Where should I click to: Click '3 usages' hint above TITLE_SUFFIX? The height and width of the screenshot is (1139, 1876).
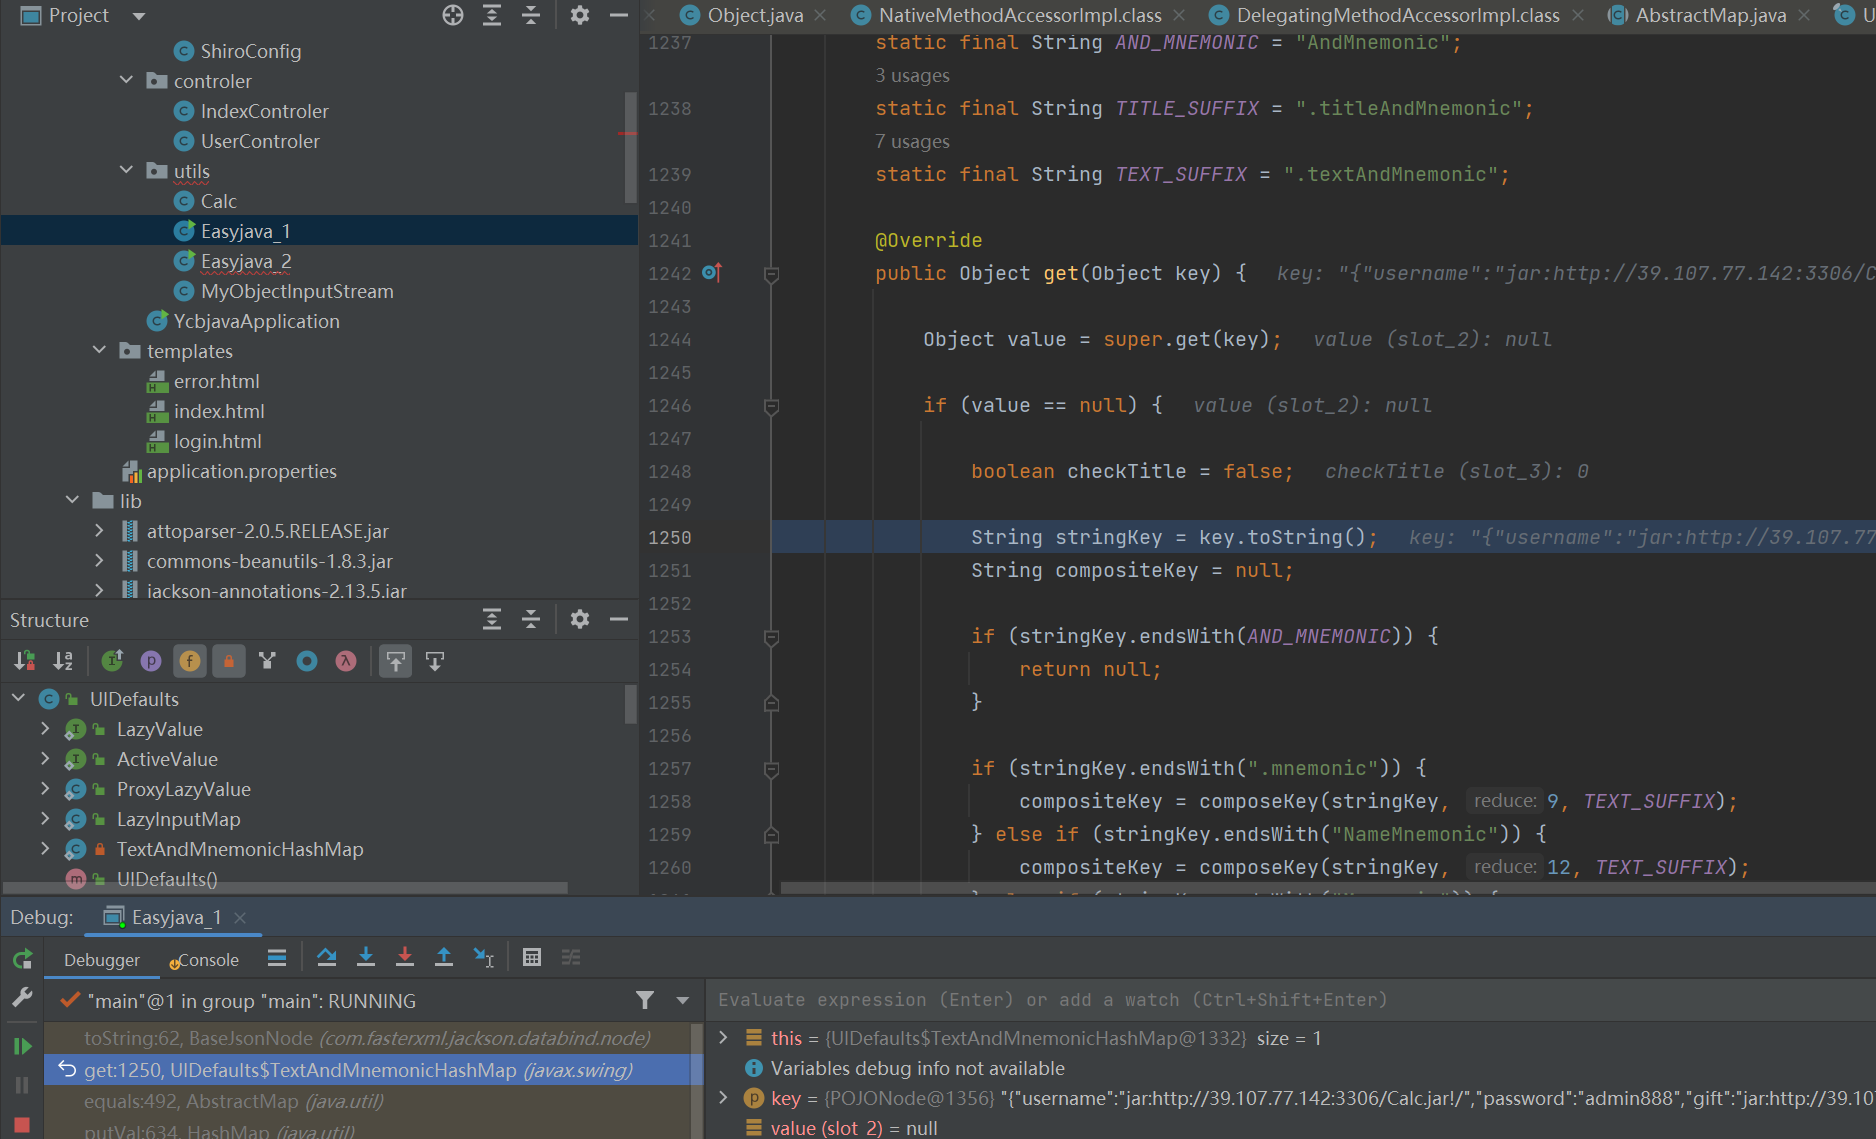[x=912, y=76]
